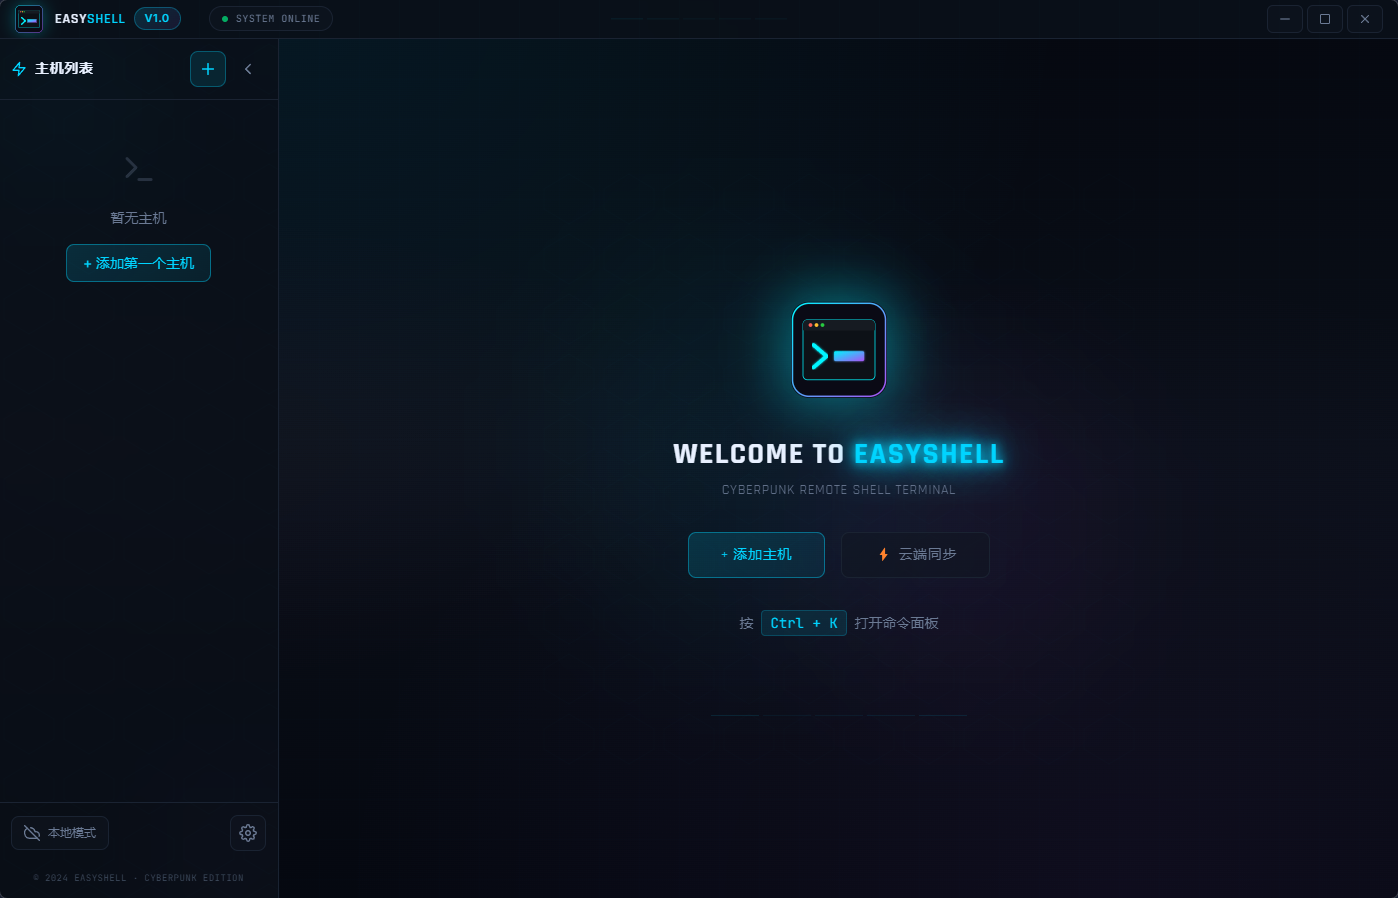The width and height of the screenshot is (1398, 898).
Task: Click the lightning icon next to 主机列表
Action: 19,69
